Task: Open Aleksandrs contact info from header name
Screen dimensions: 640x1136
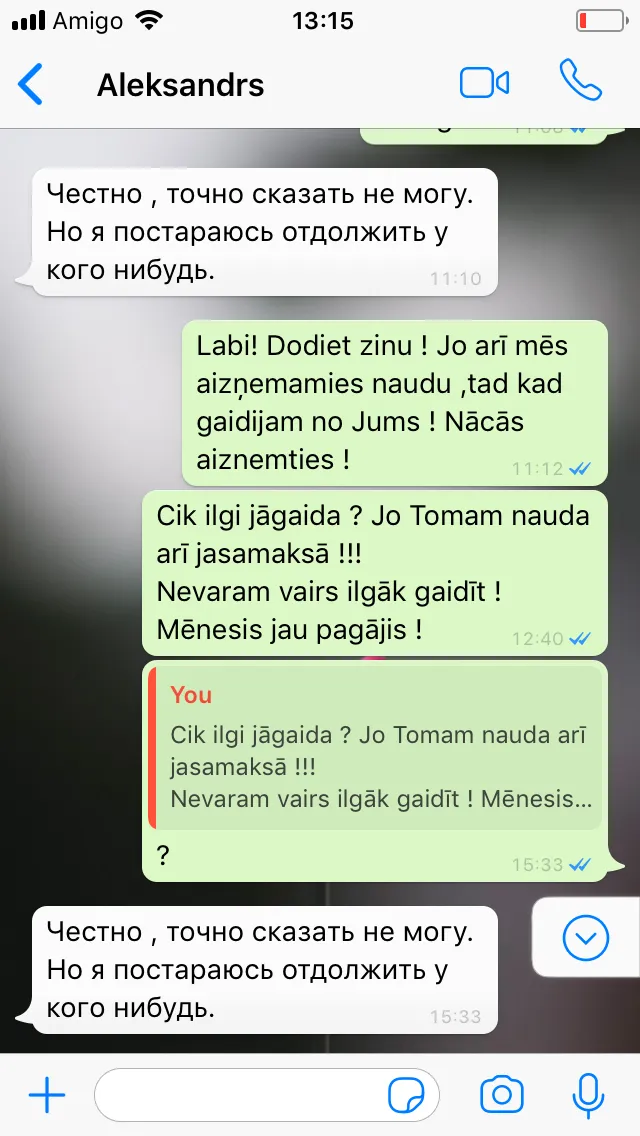Action: point(180,85)
